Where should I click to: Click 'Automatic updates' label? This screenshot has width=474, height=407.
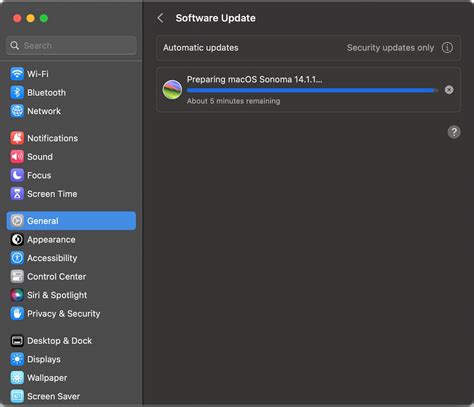[201, 48]
